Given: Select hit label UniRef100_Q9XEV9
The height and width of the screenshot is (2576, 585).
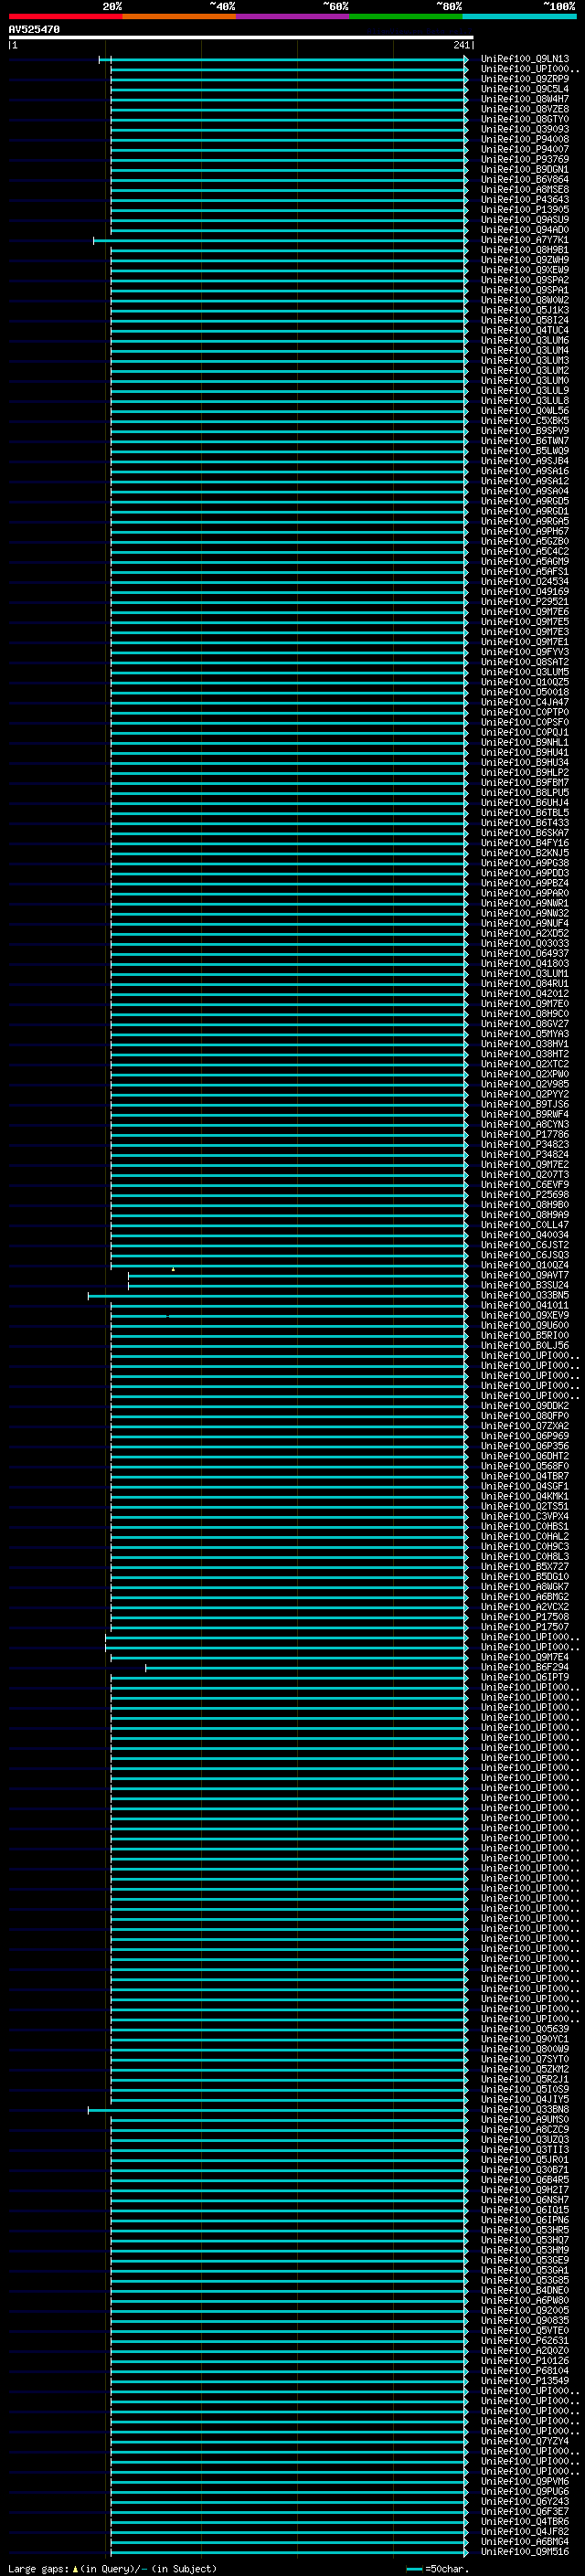Looking at the screenshot, I should pyautogui.click(x=525, y=1315).
